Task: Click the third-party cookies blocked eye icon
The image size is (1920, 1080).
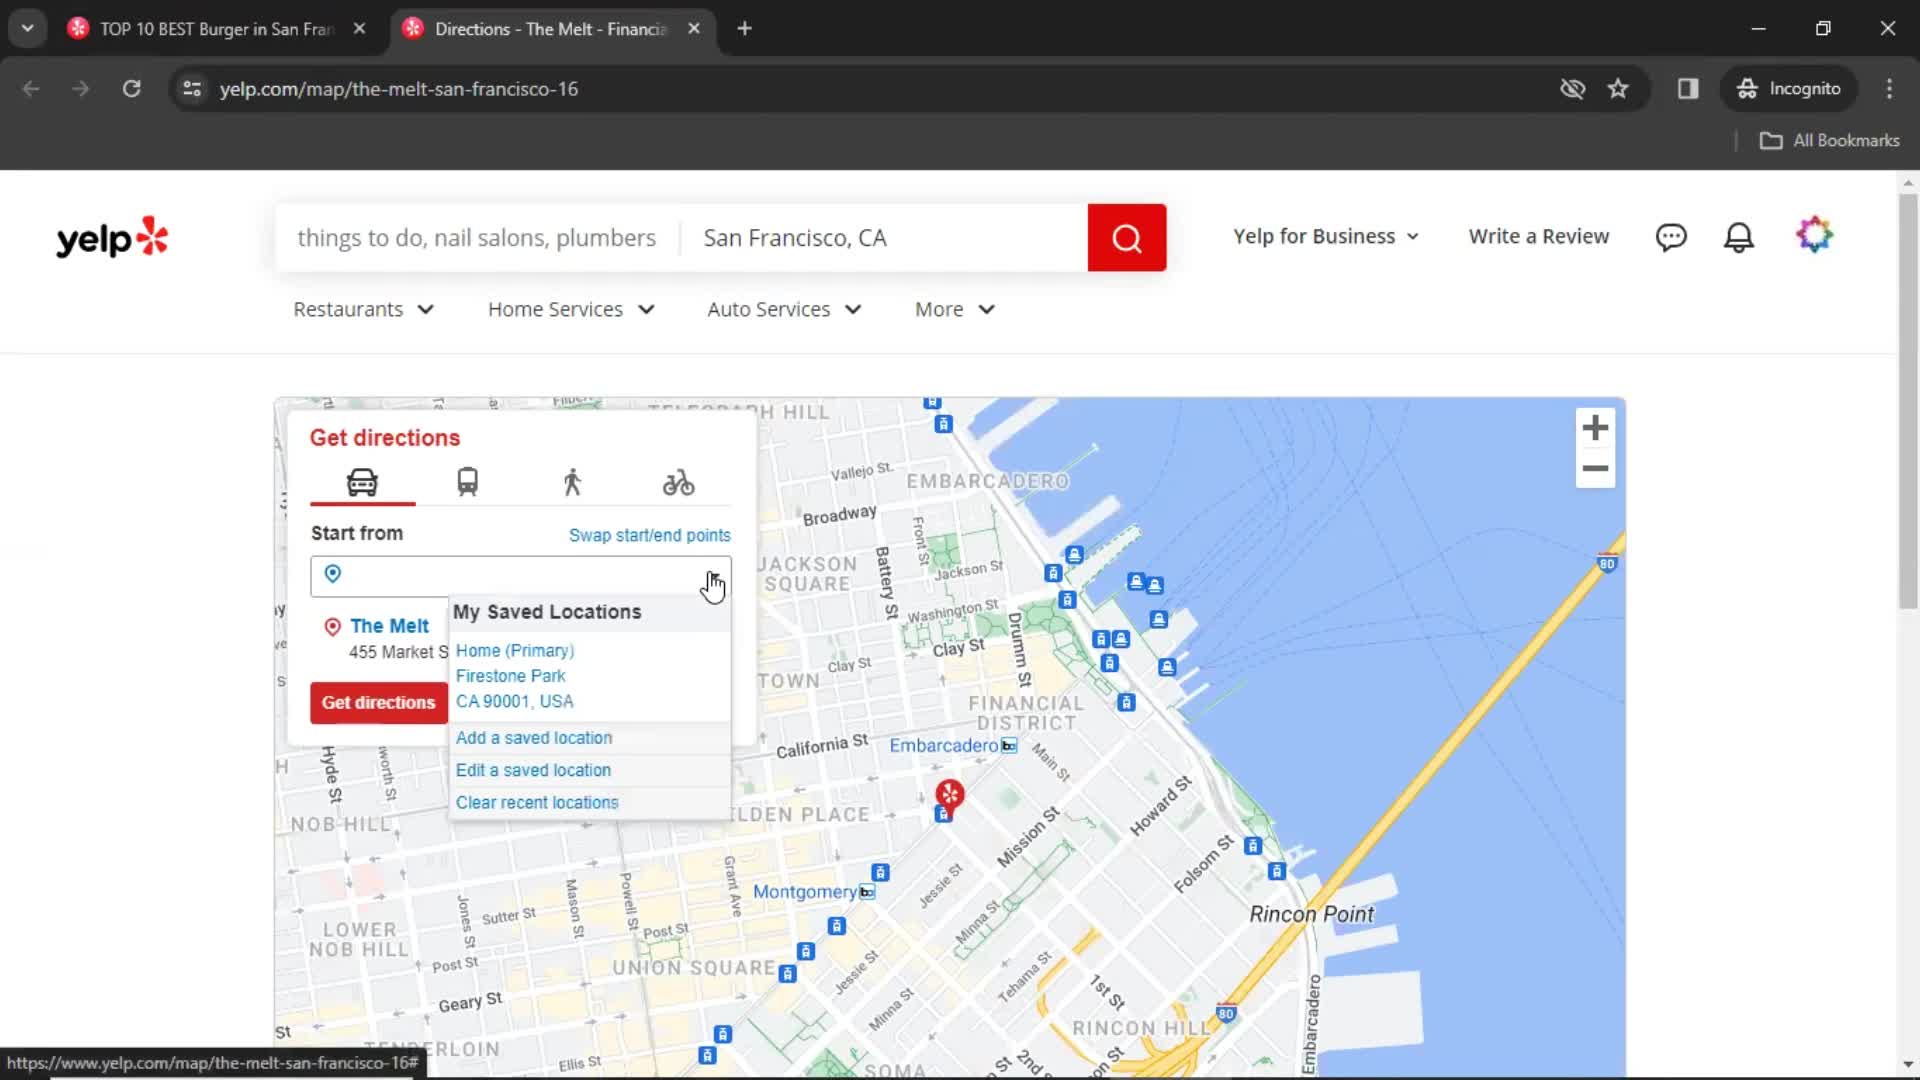Action: [x=1572, y=88]
